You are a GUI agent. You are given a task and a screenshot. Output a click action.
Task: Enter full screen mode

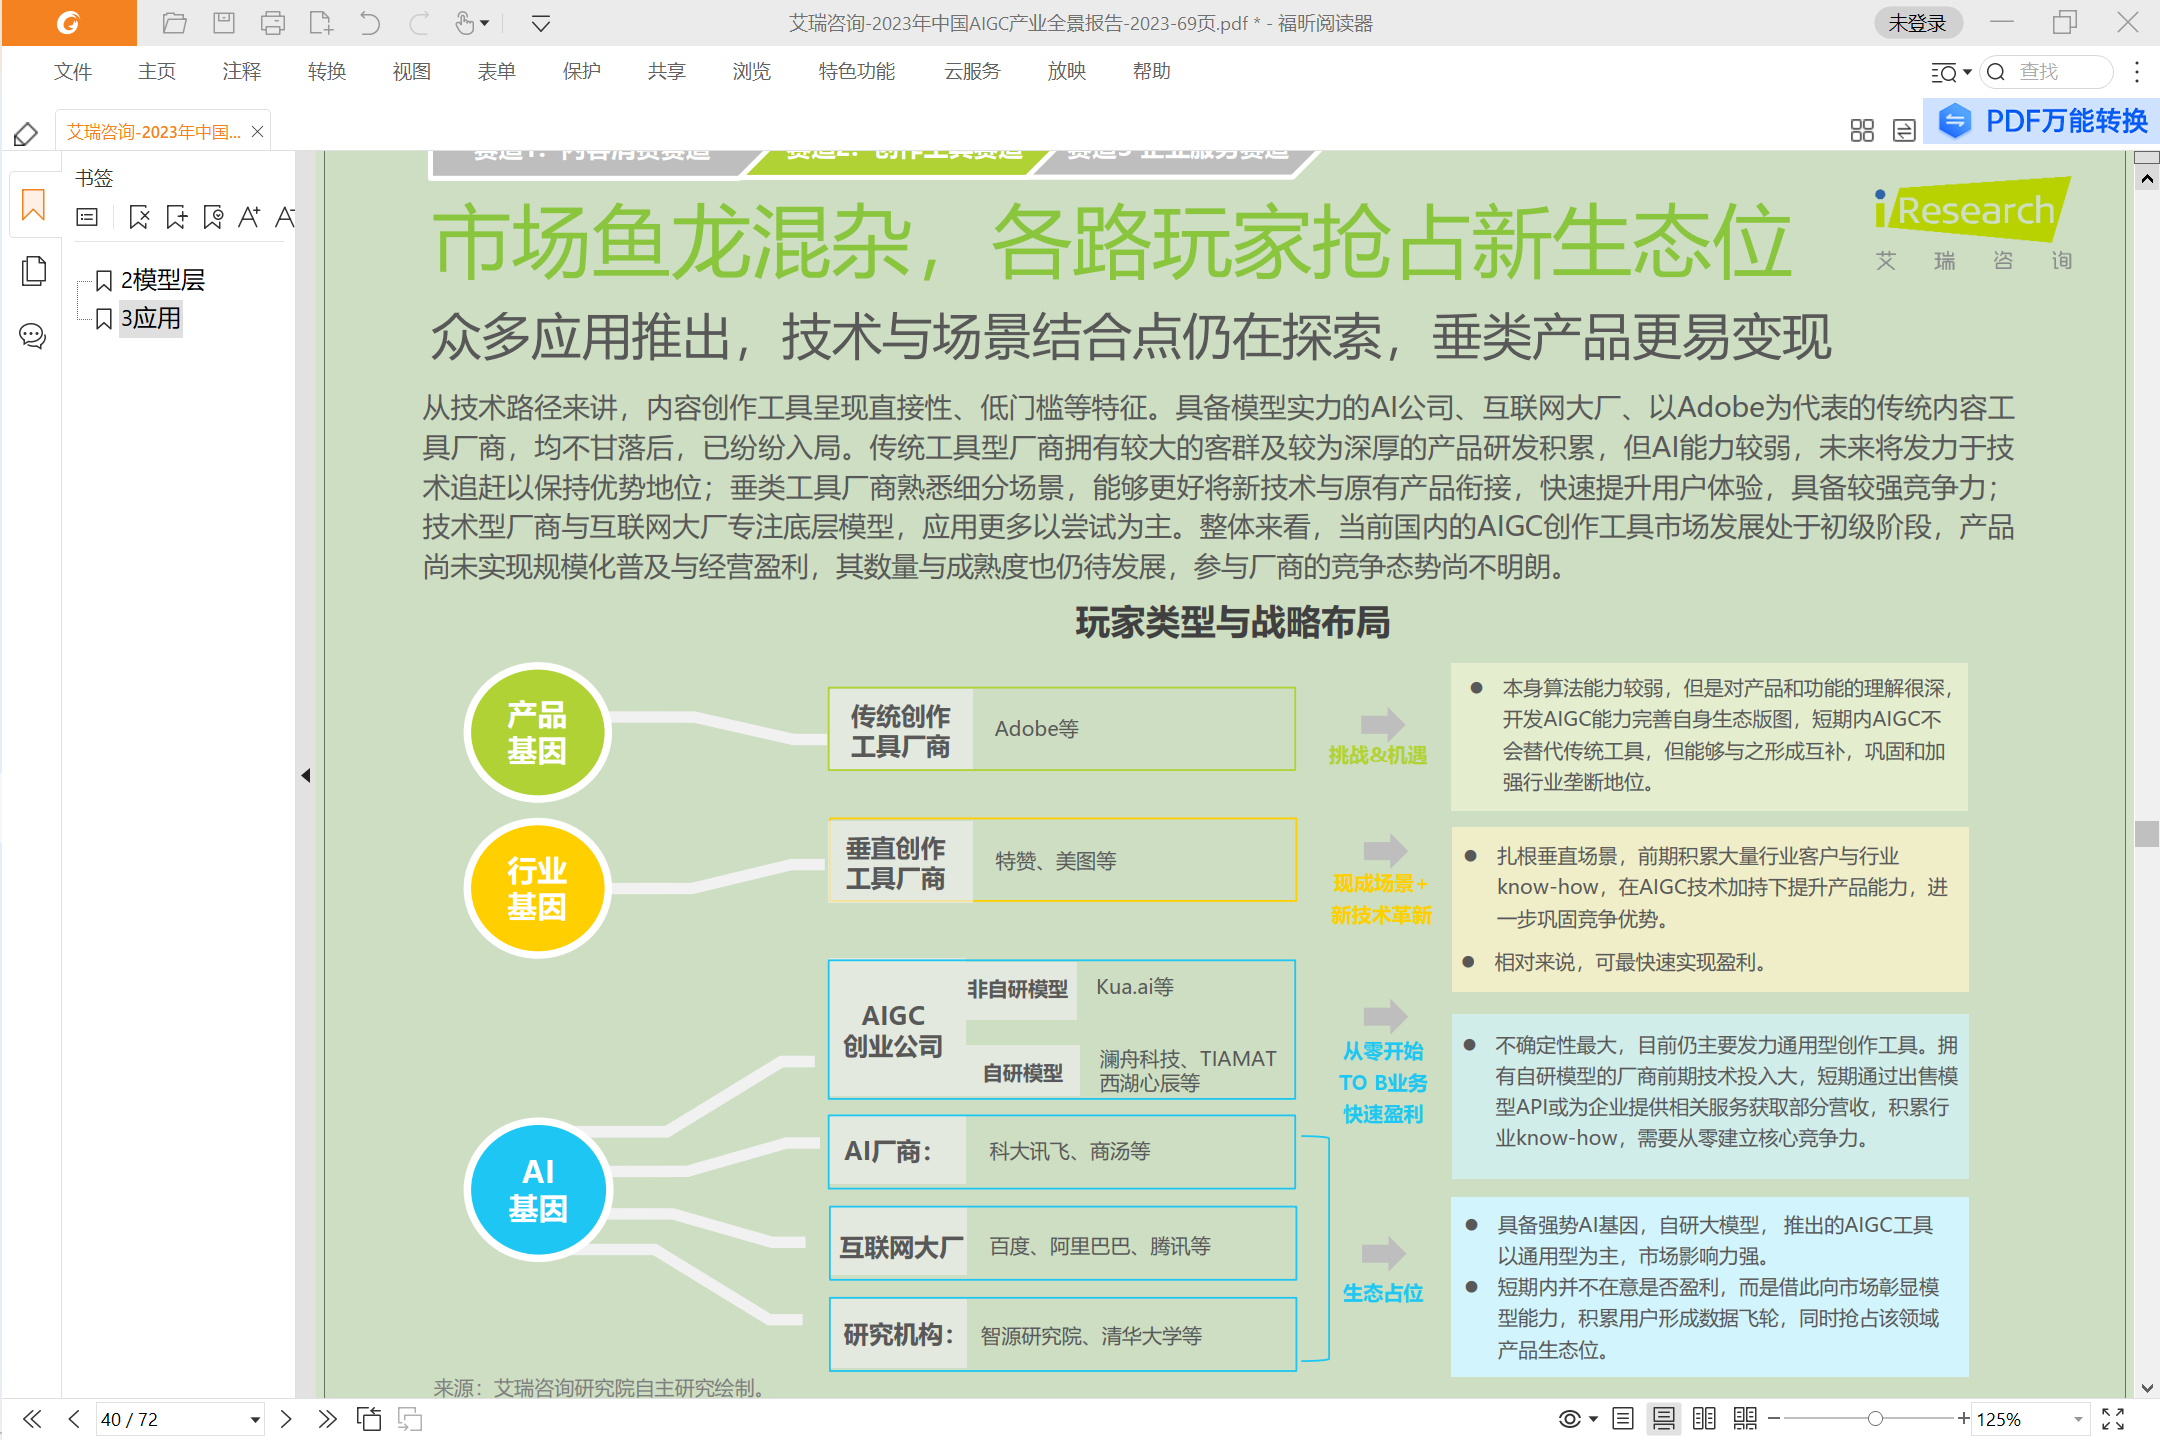tap(2113, 1419)
